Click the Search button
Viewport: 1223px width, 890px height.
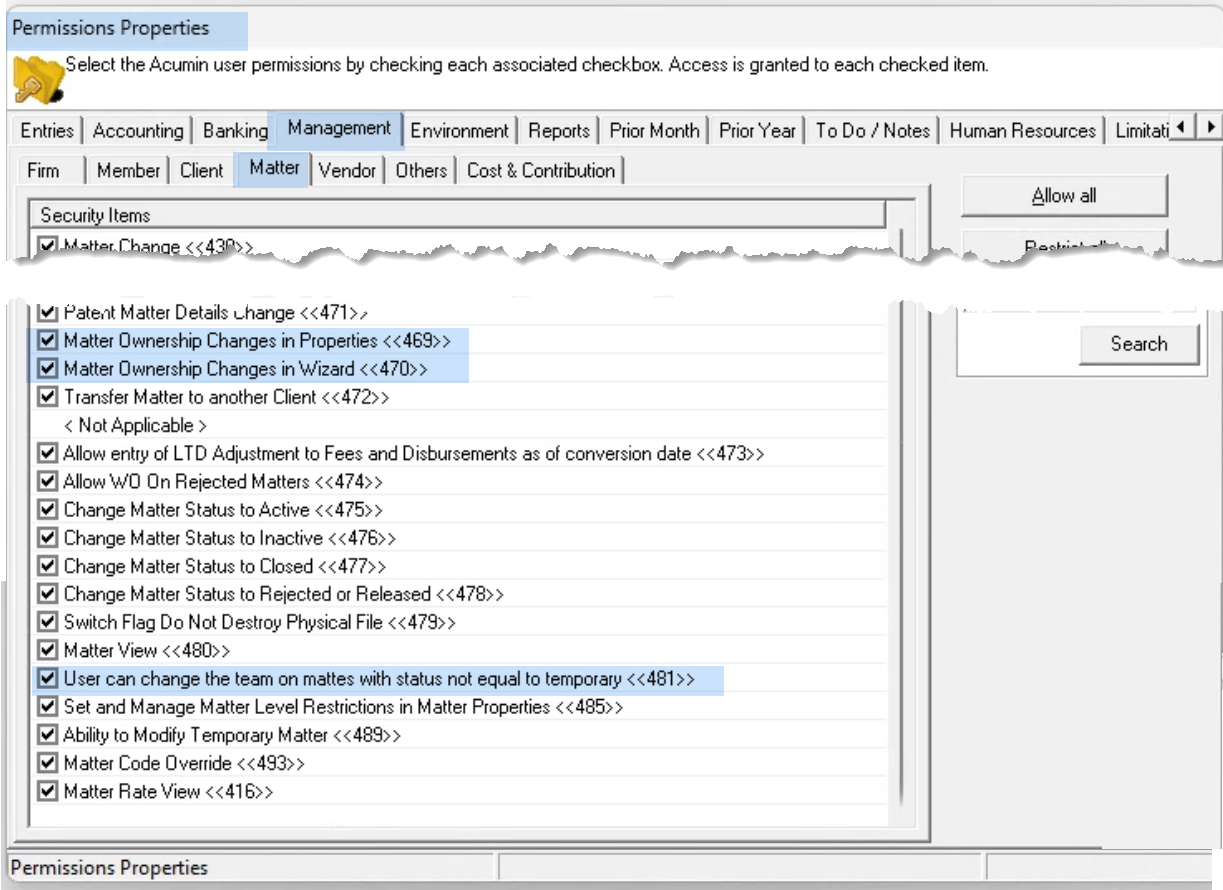1139,344
